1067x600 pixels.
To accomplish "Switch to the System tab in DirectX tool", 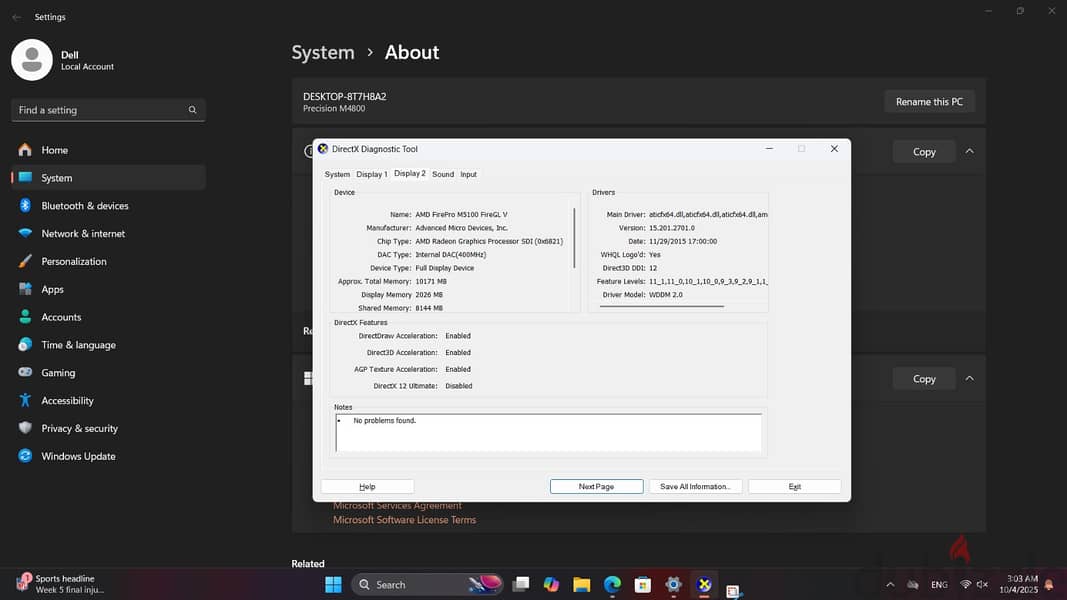I will point(337,174).
